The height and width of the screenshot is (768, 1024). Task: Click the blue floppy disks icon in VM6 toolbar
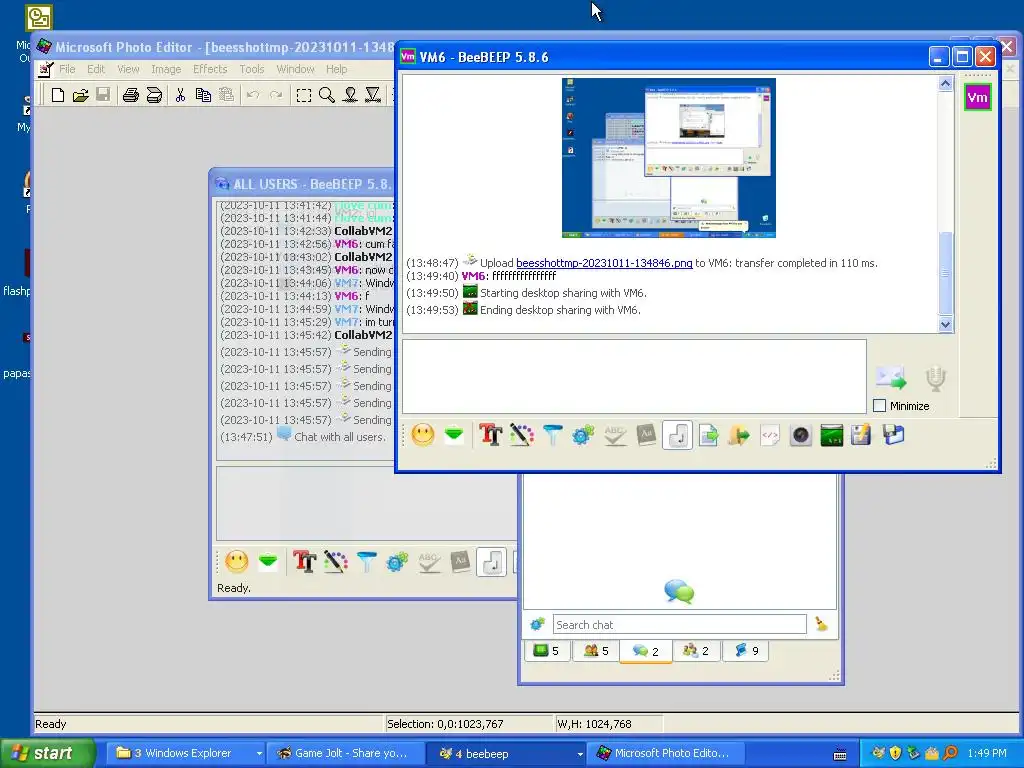pos(893,435)
